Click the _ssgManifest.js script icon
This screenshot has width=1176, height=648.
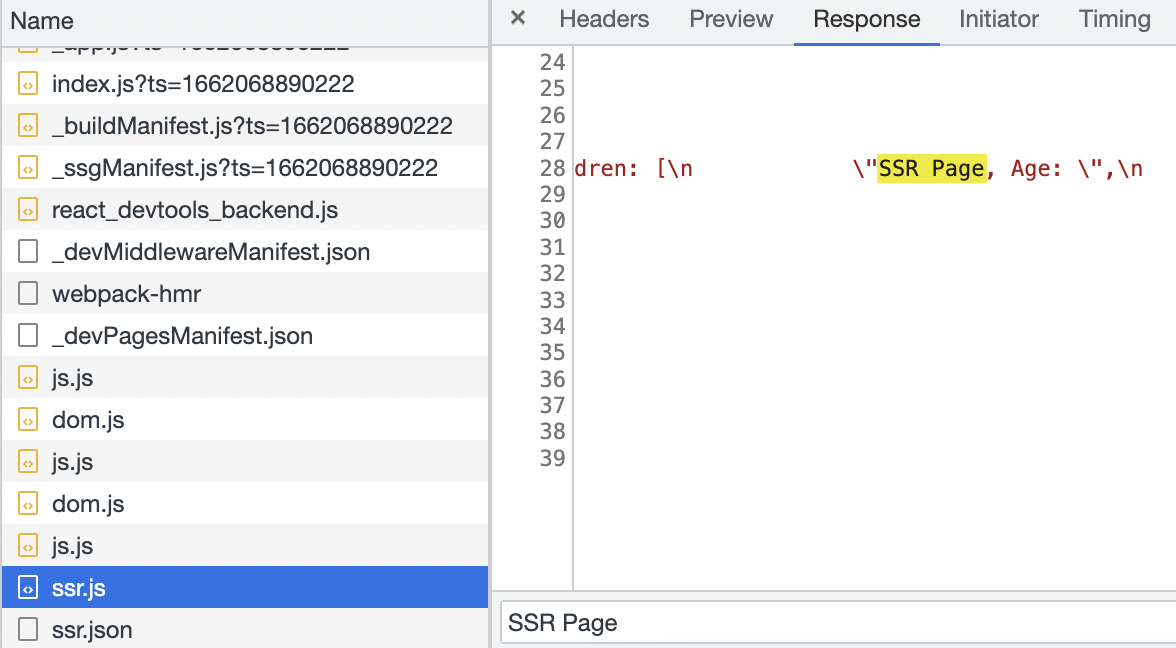[x=29, y=168]
